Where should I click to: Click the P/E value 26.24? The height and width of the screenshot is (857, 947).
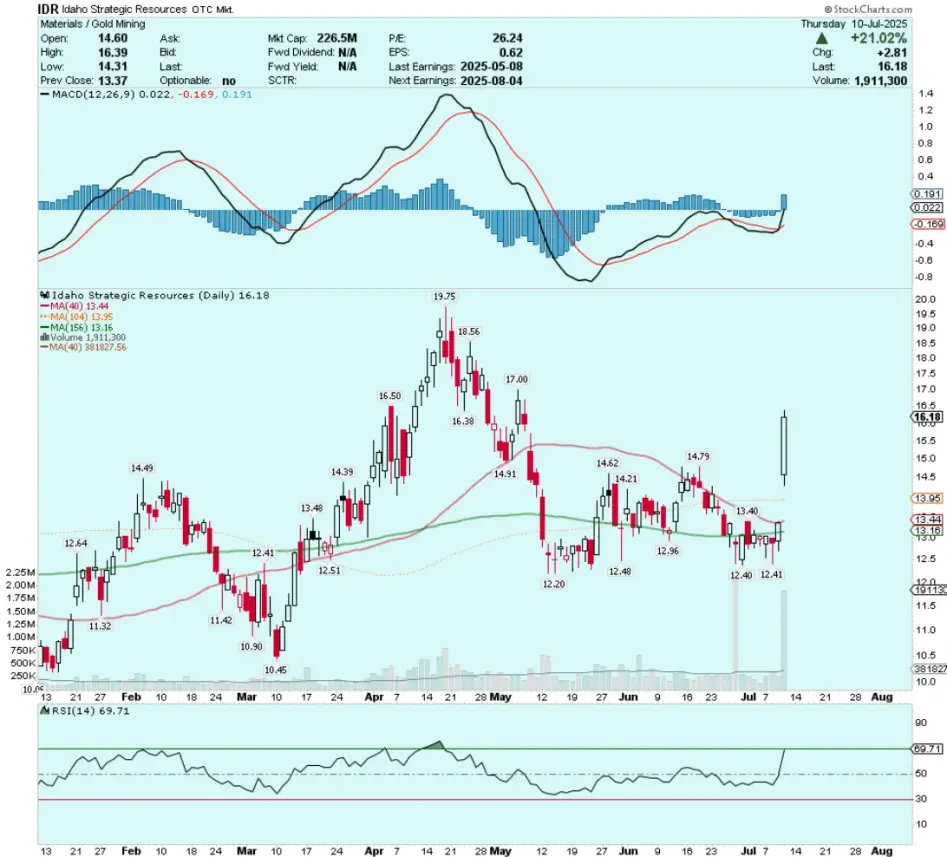tap(507, 38)
